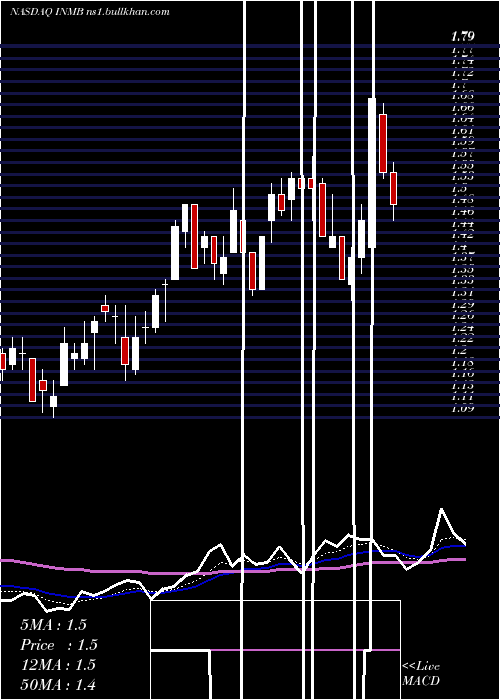Click the Price : 1.5 readout
The image size is (500, 700).
59,645
